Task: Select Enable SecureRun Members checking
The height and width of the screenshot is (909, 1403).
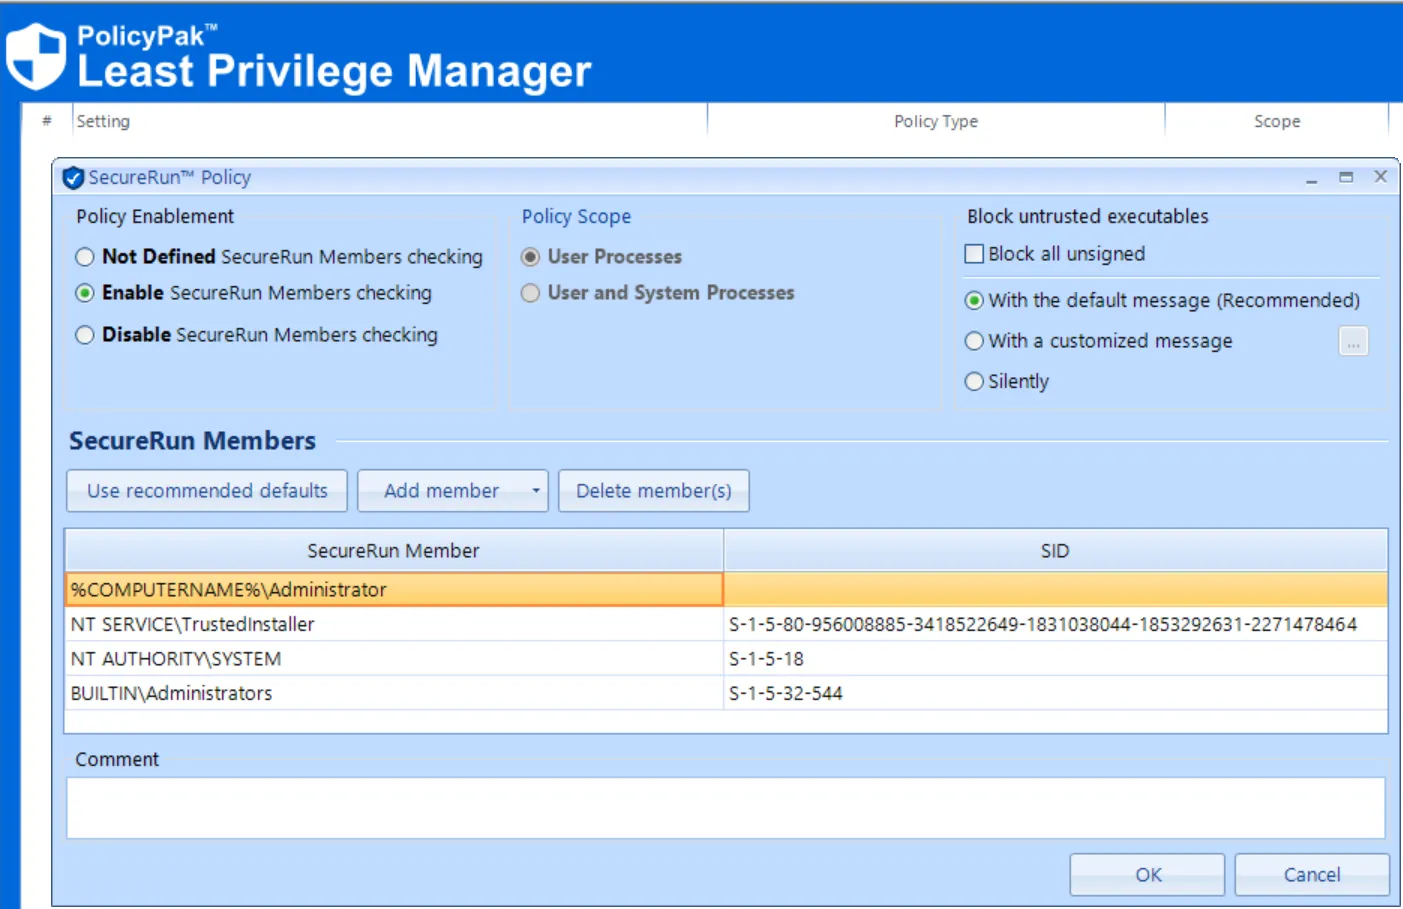Action: [85, 293]
